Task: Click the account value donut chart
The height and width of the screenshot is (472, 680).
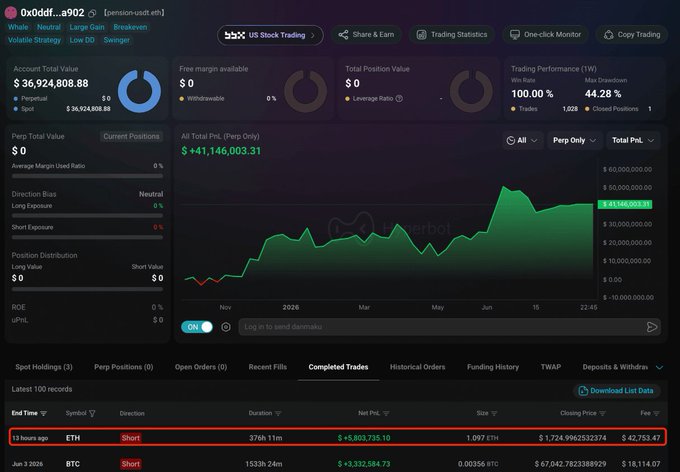Action: pos(139,92)
